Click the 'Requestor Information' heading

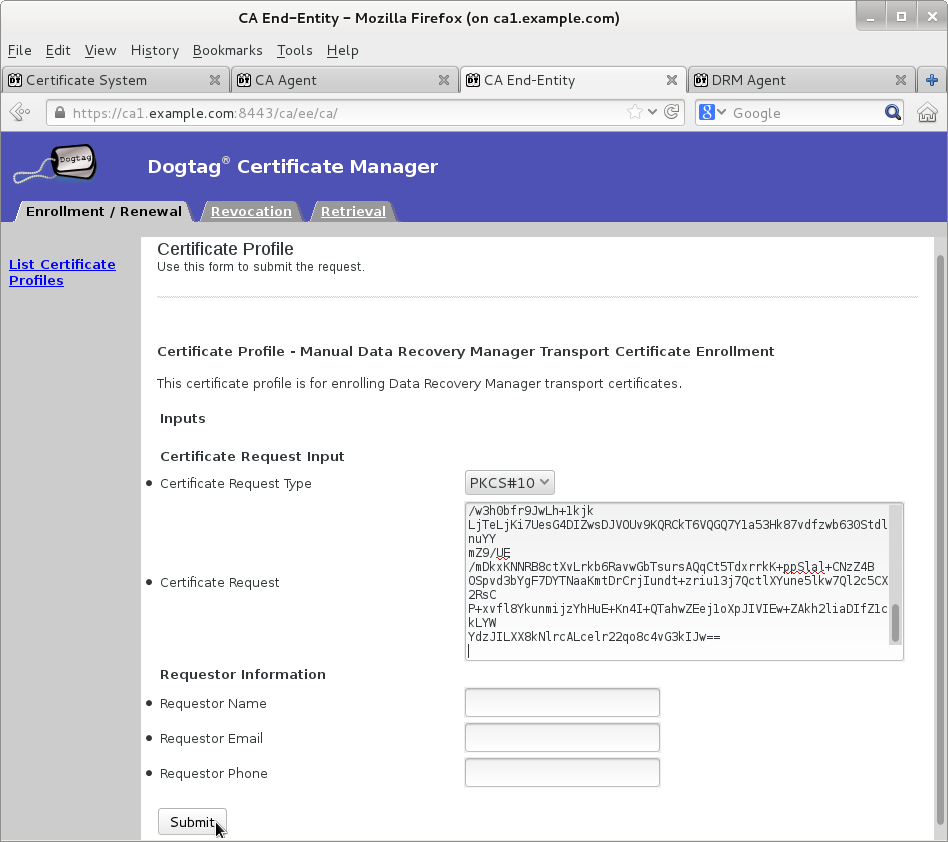pyautogui.click(x=242, y=674)
